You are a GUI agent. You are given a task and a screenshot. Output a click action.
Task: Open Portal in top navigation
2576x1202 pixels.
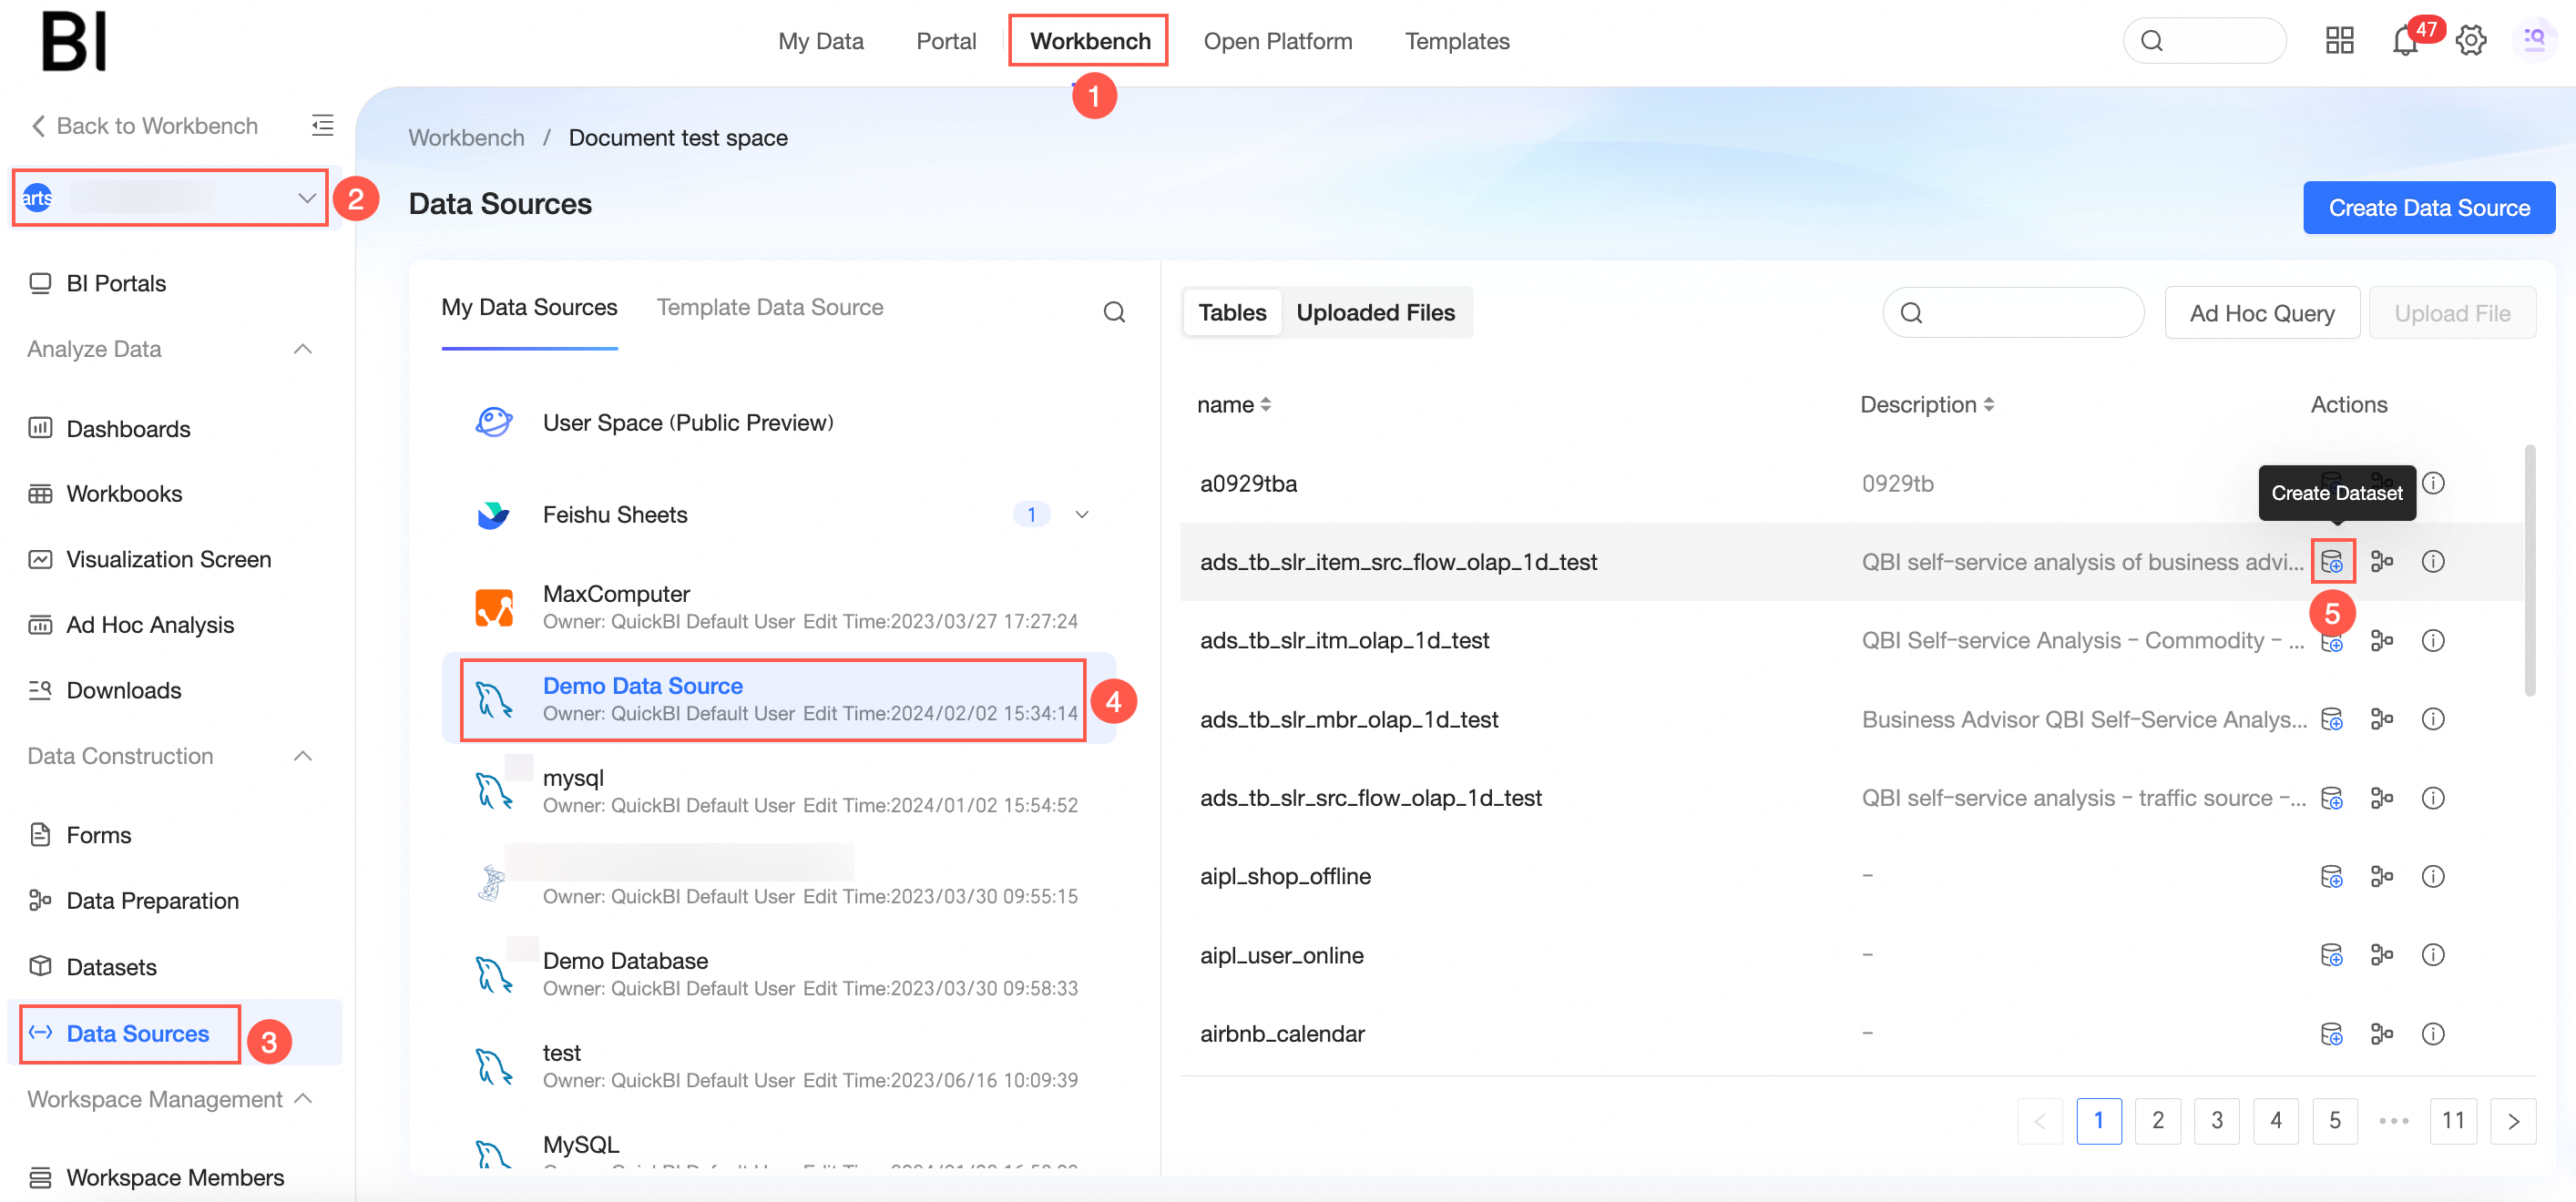click(x=946, y=41)
